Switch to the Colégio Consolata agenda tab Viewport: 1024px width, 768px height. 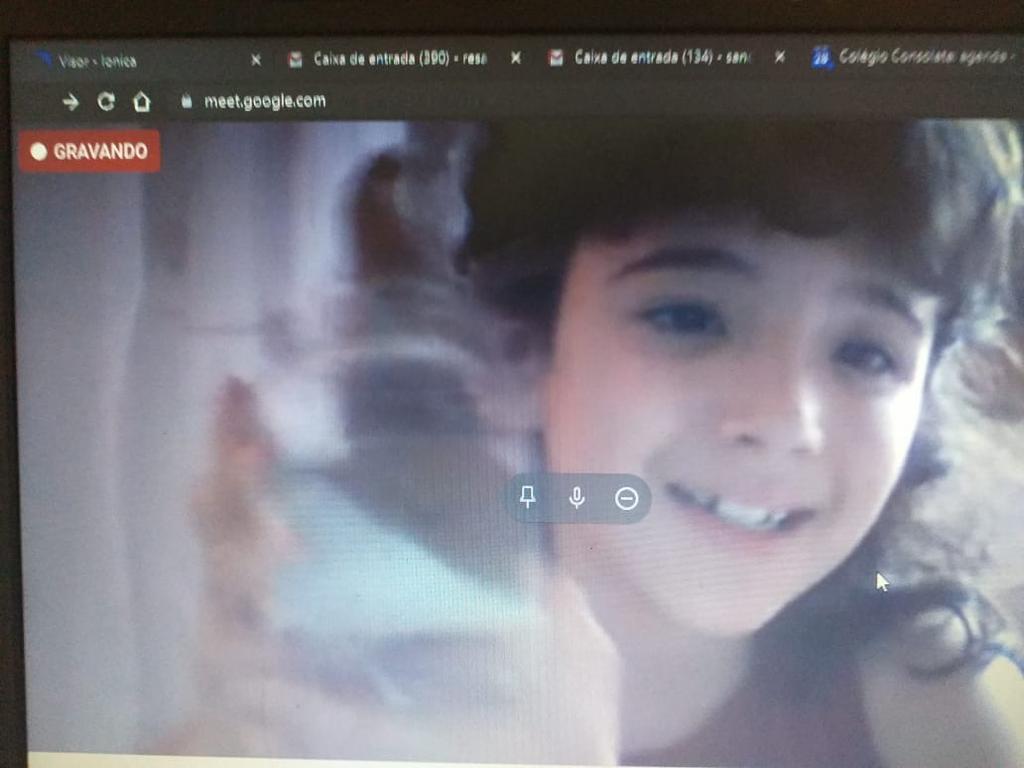[914, 57]
